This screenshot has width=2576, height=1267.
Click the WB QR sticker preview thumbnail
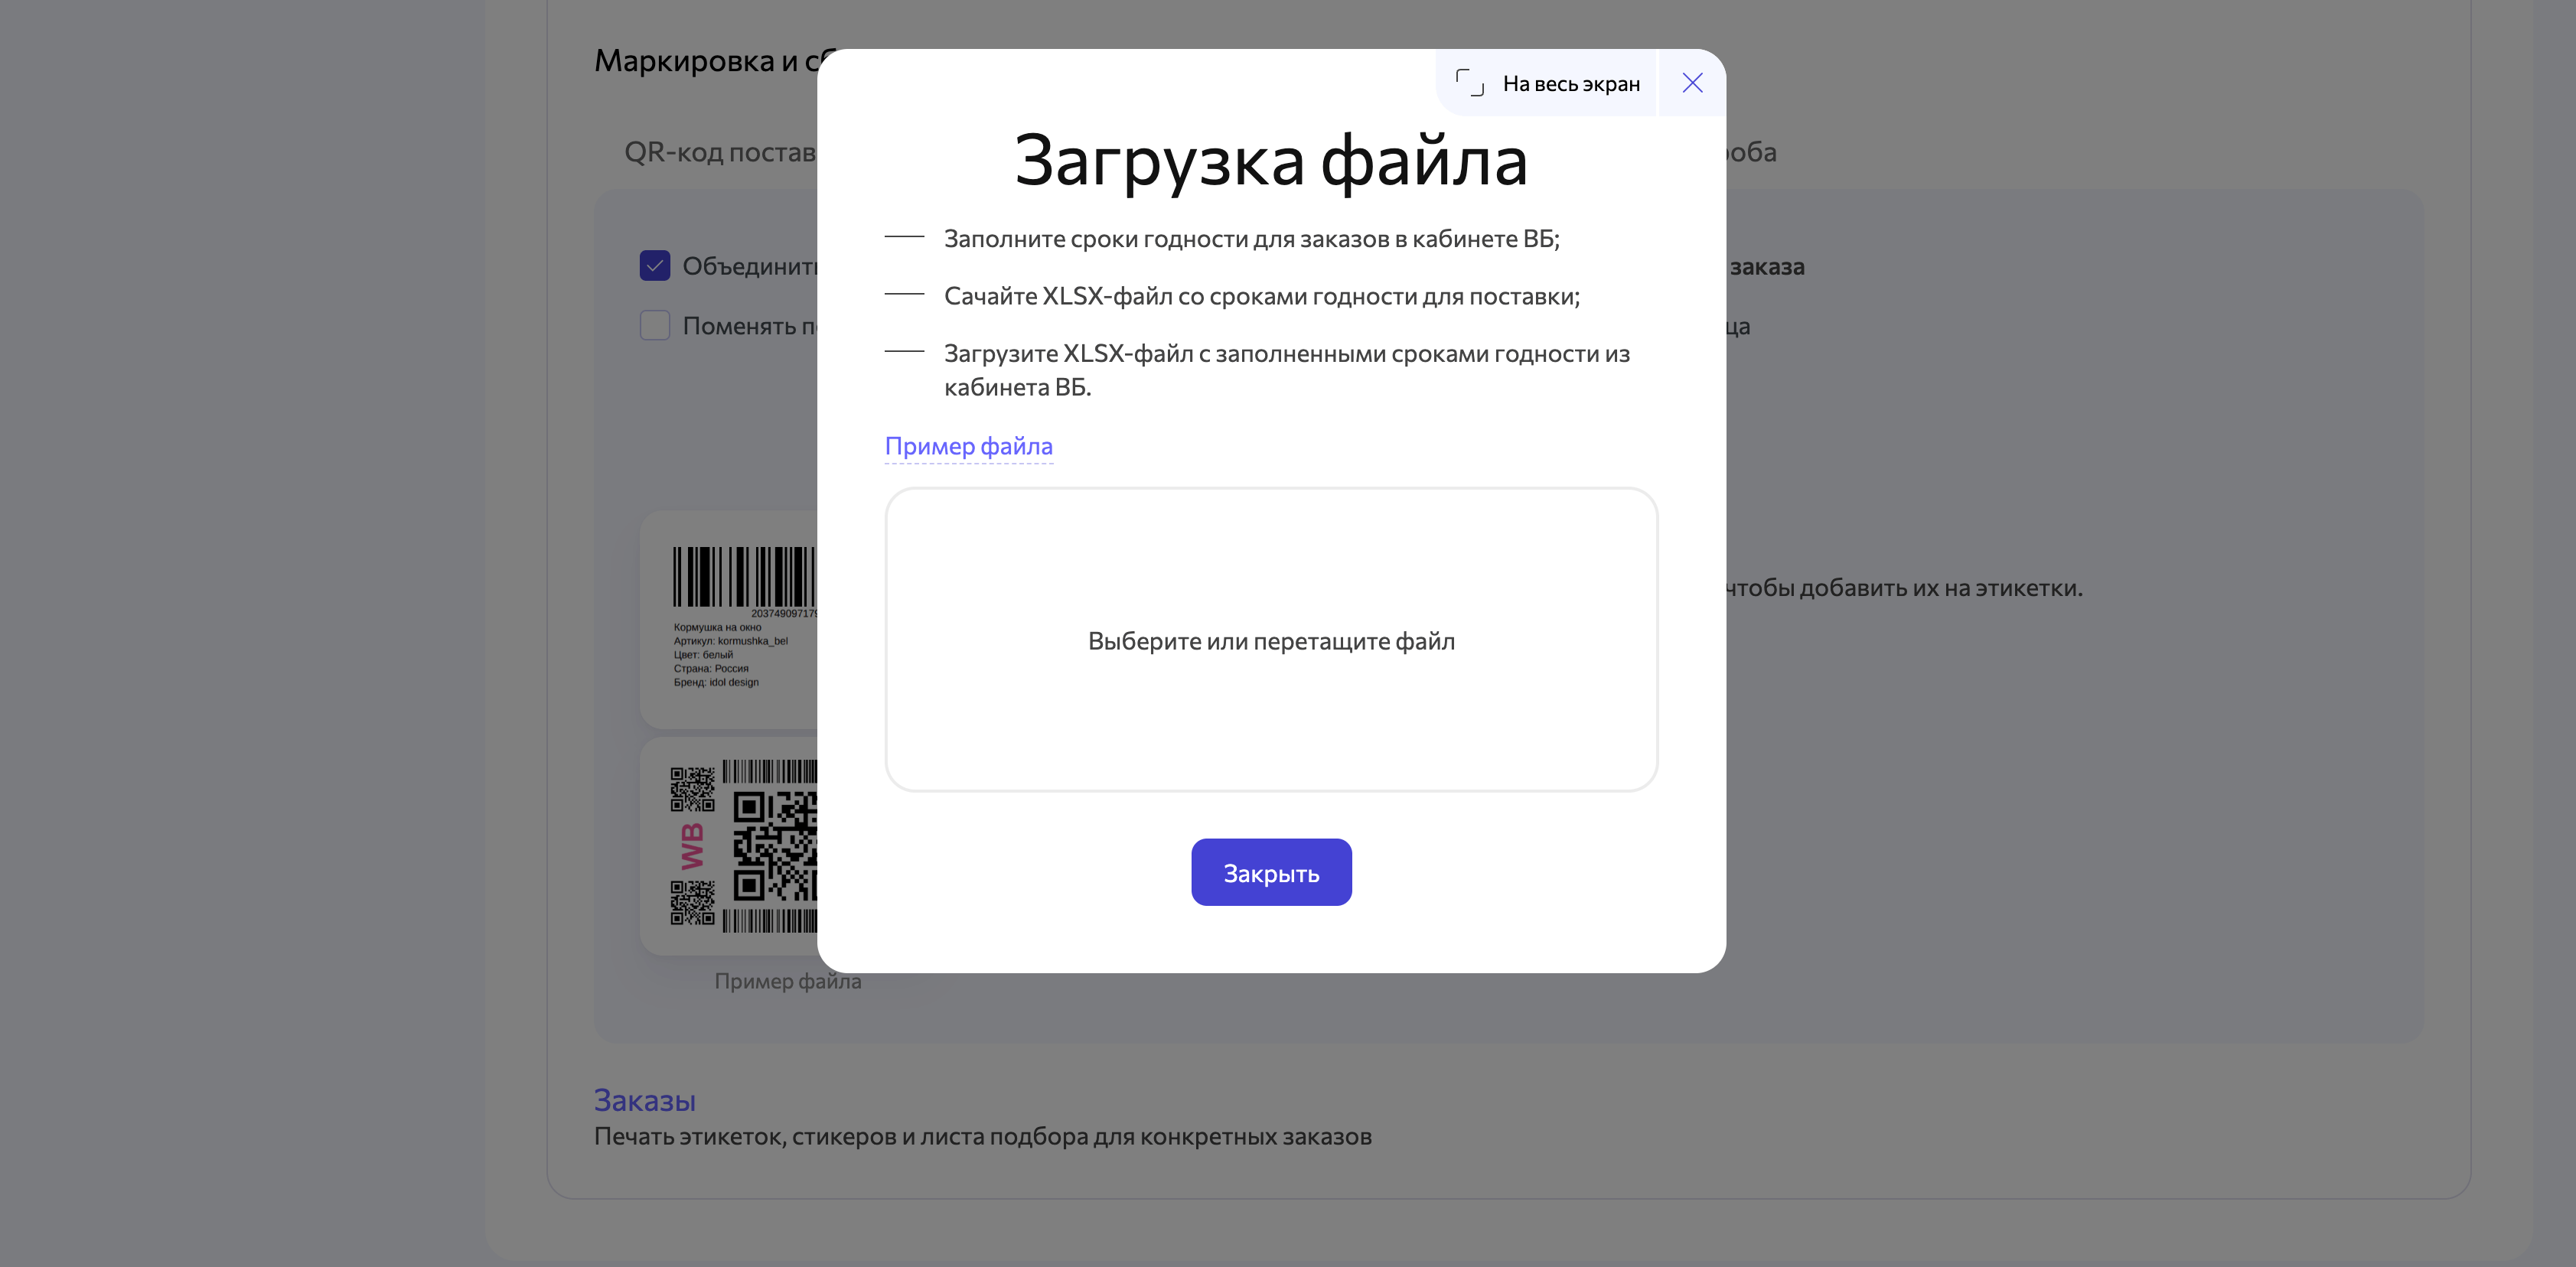[x=729, y=846]
